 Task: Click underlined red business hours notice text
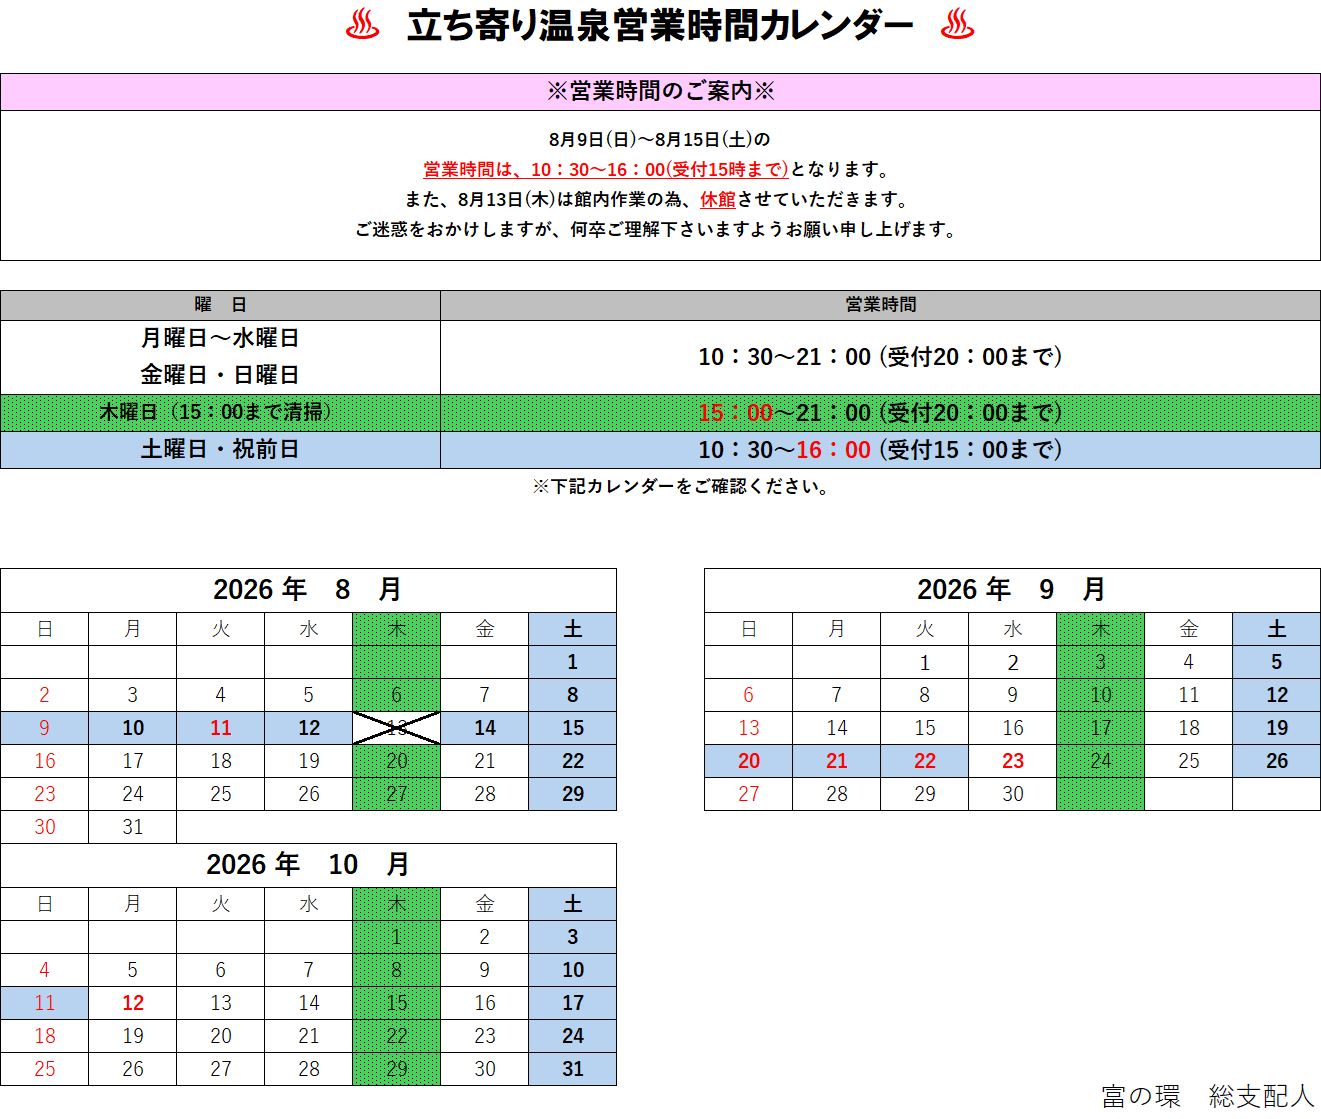click(605, 169)
